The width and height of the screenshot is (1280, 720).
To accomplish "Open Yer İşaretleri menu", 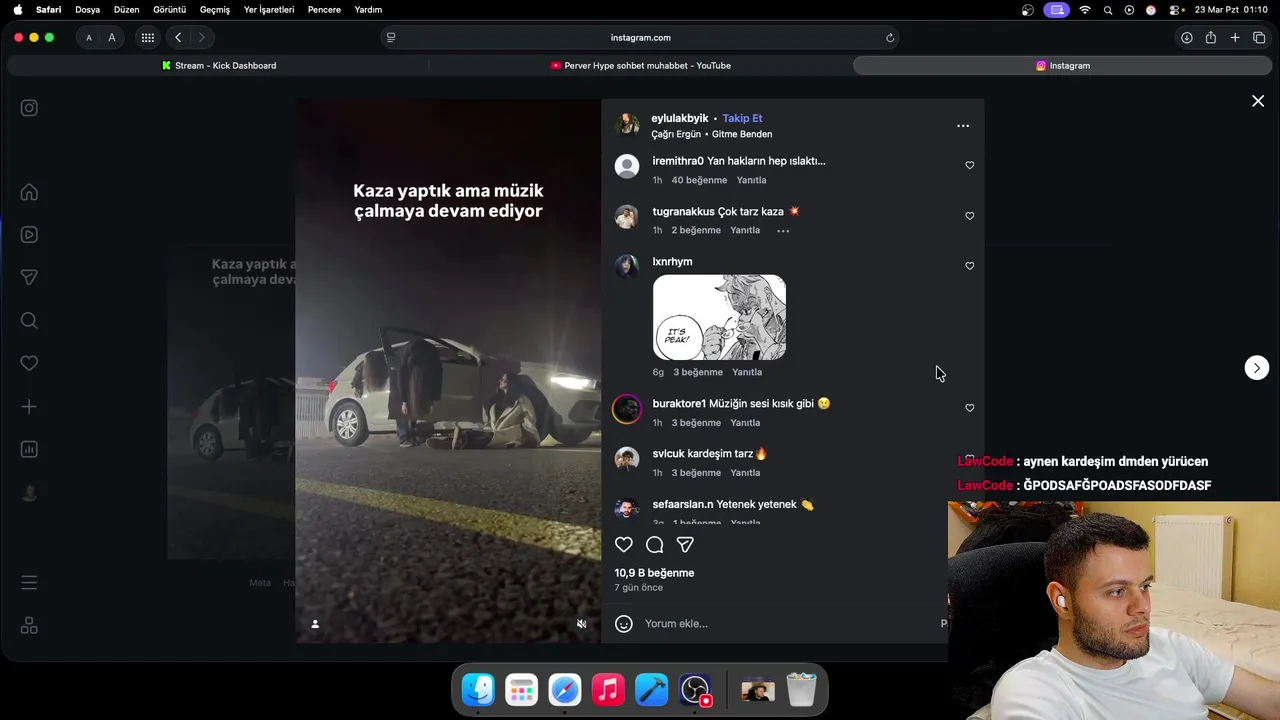I will tap(269, 10).
